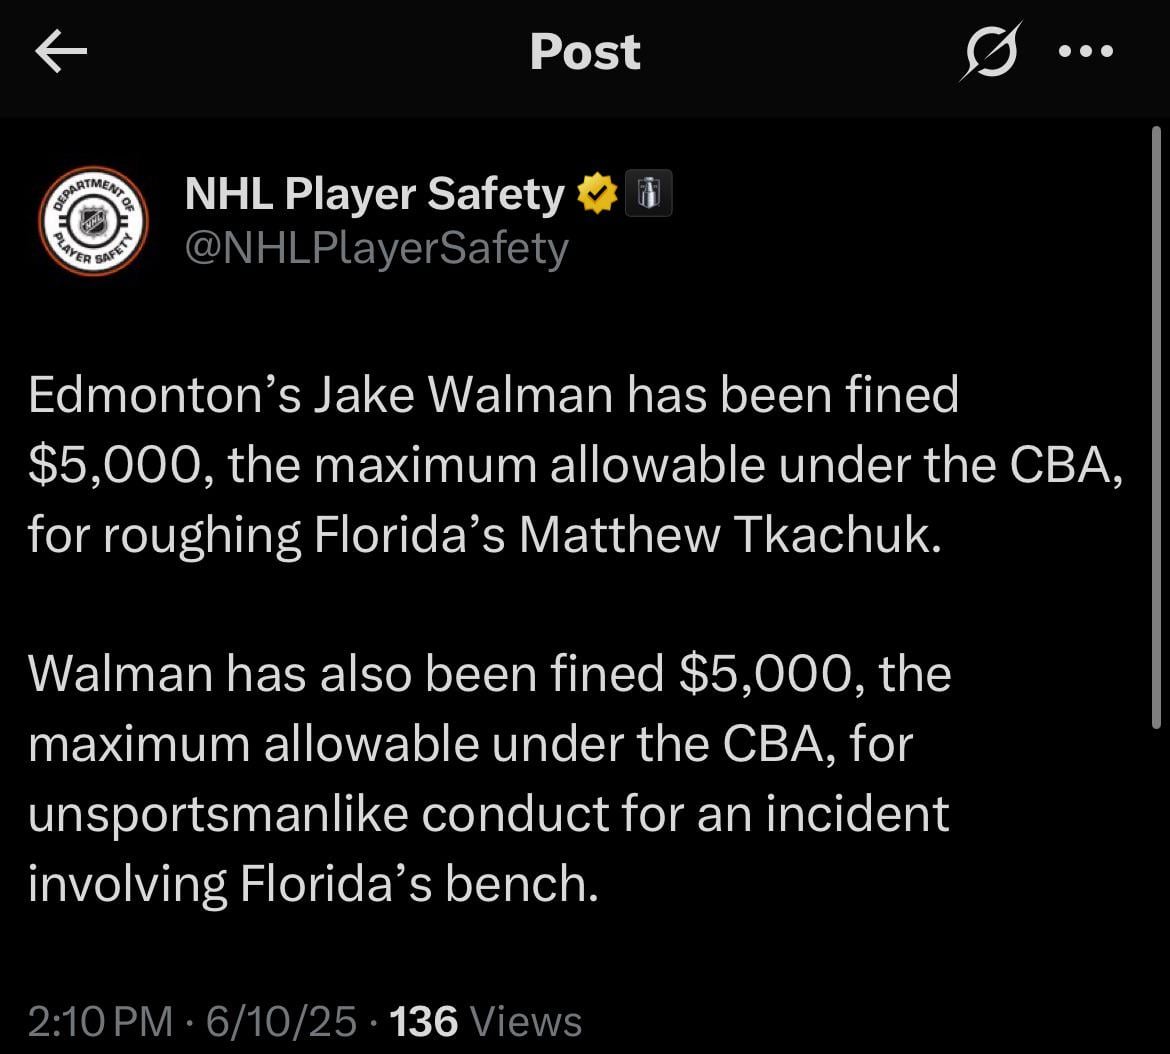
Task: Tap the name Matthew Tkachuk in the post
Action: [730, 535]
